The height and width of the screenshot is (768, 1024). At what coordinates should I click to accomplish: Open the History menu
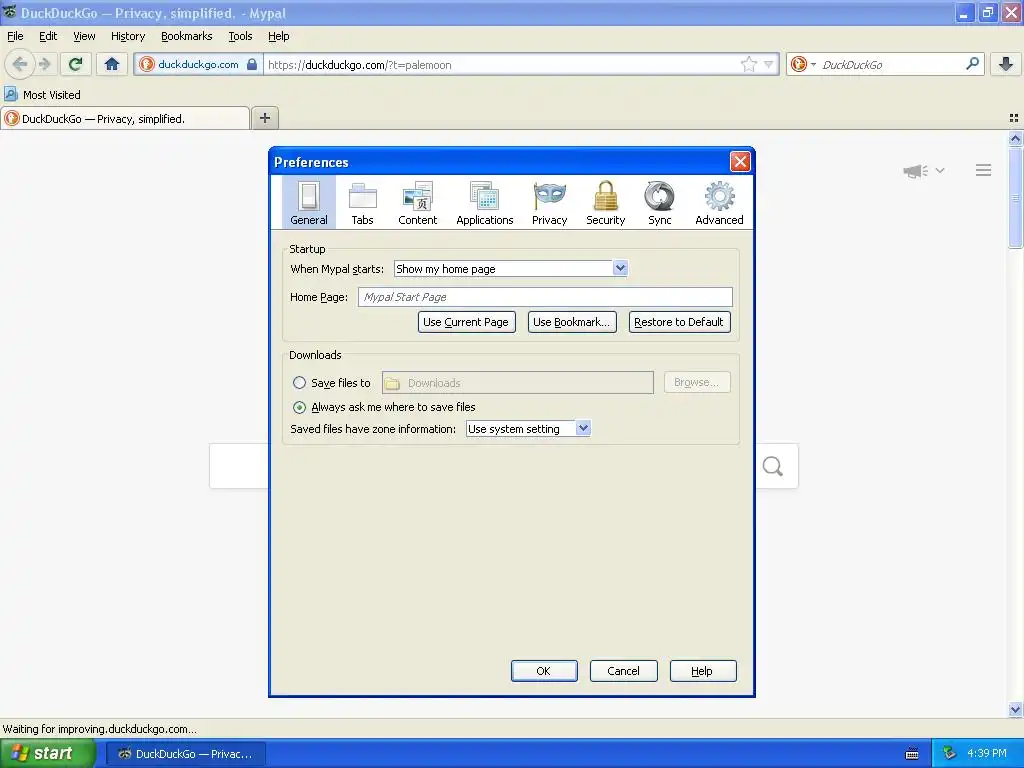(127, 36)
